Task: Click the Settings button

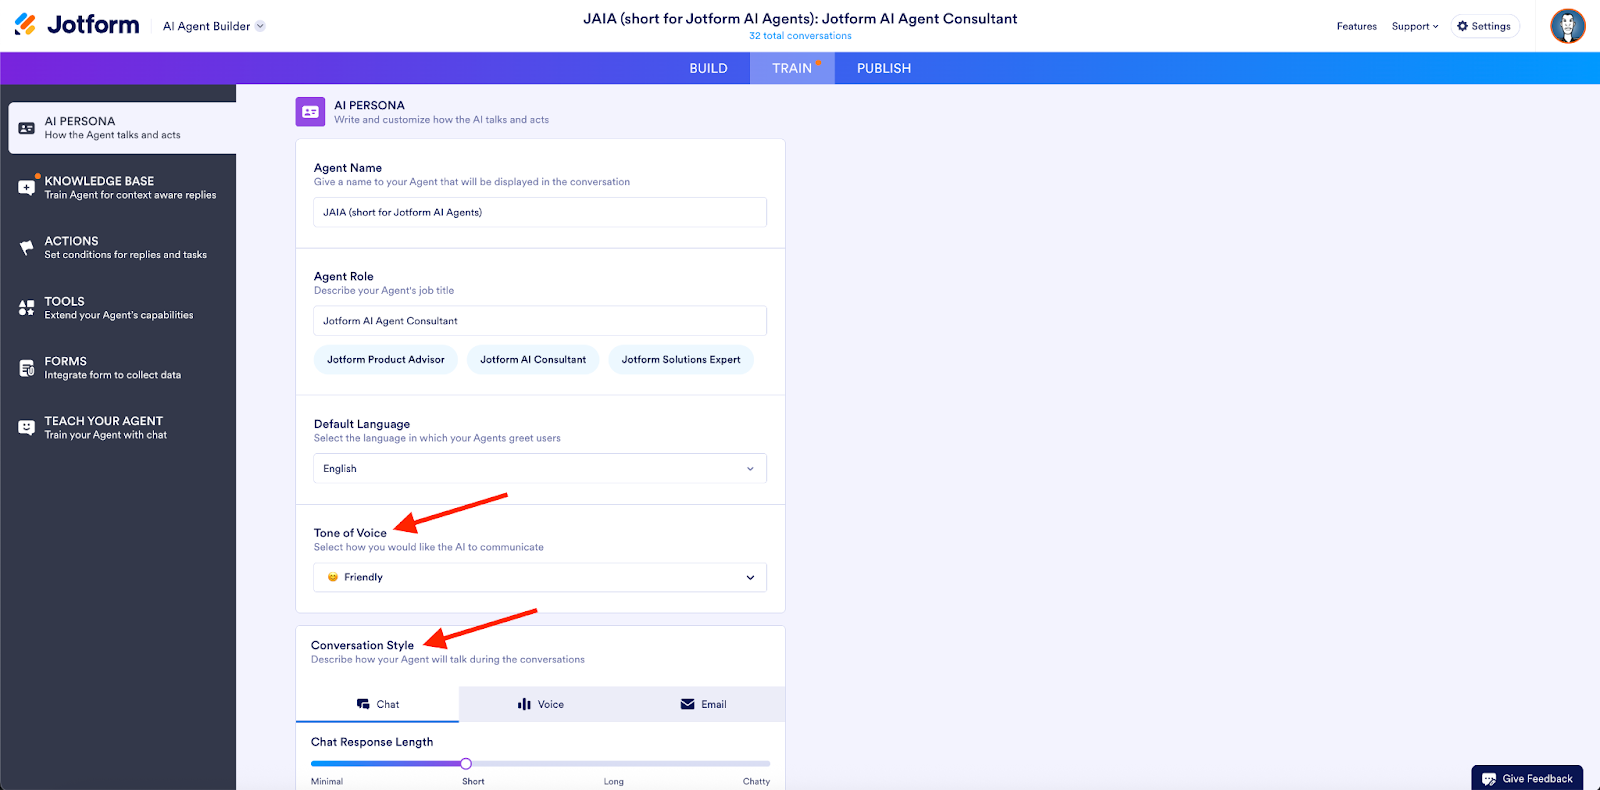Action: point(1485,26)
